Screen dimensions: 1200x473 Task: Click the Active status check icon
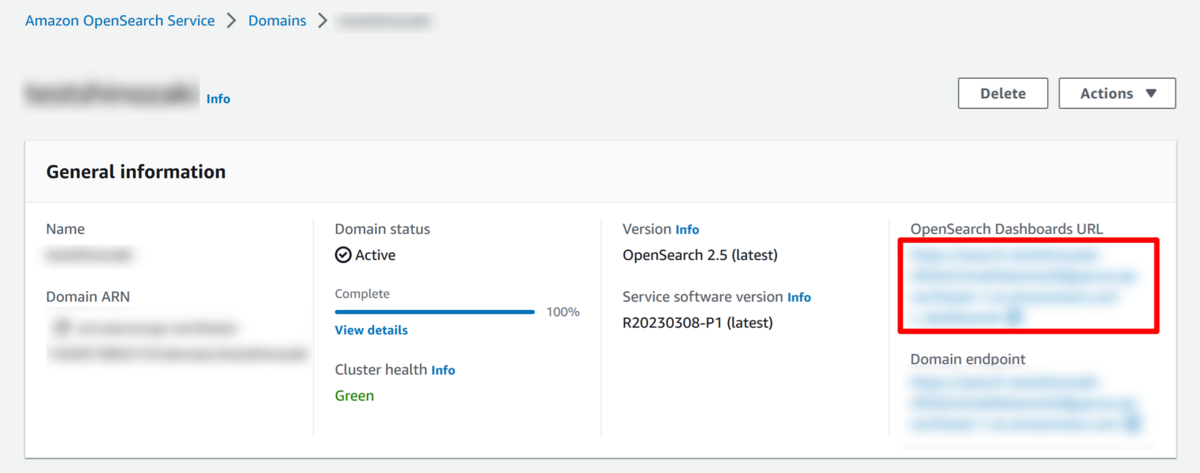click(x=343, y=255)
